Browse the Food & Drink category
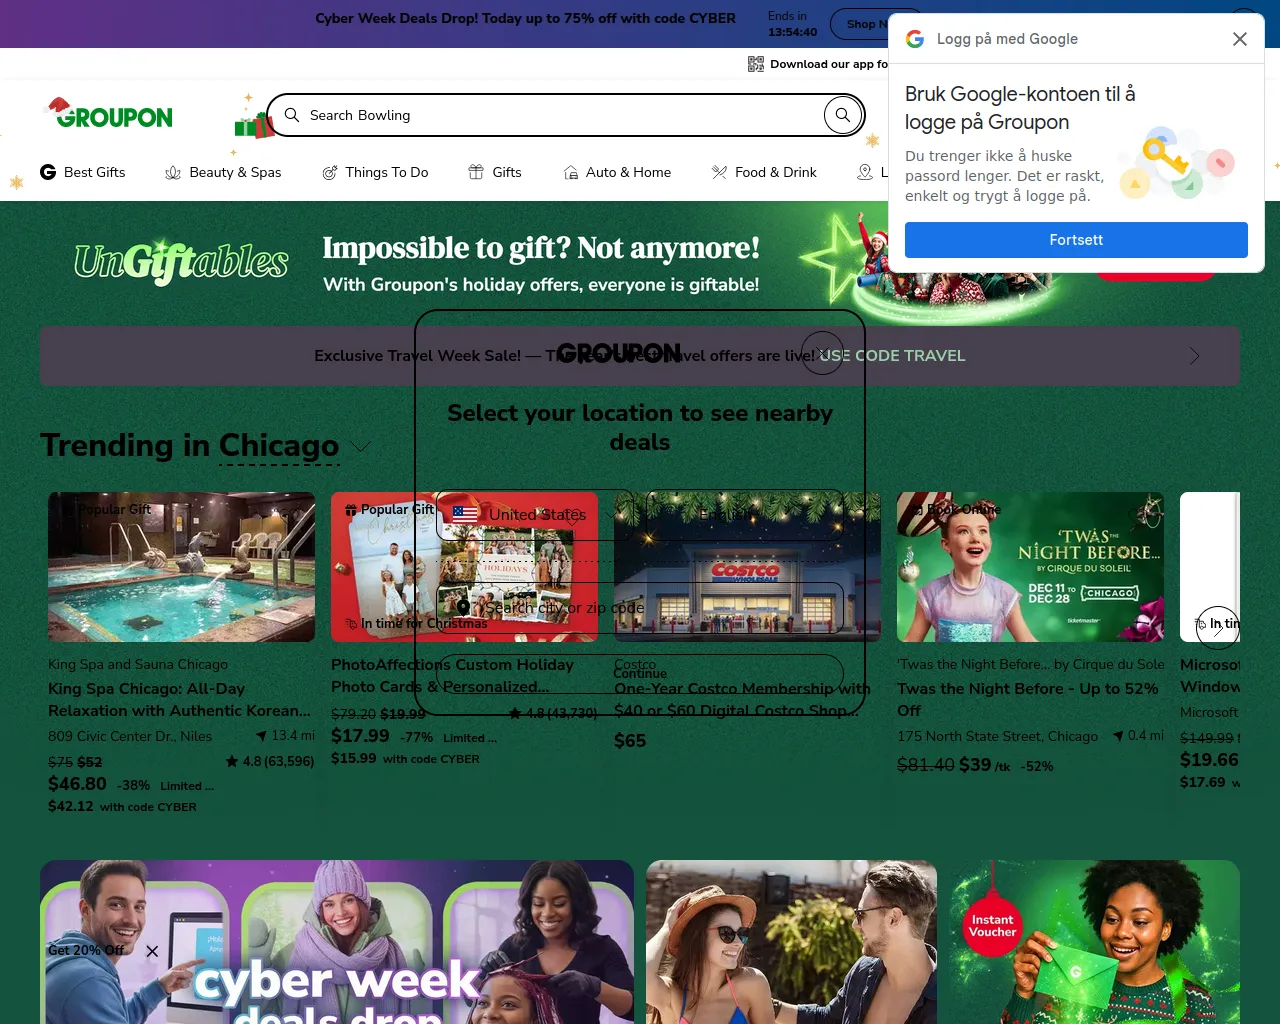 coord(764,172)
